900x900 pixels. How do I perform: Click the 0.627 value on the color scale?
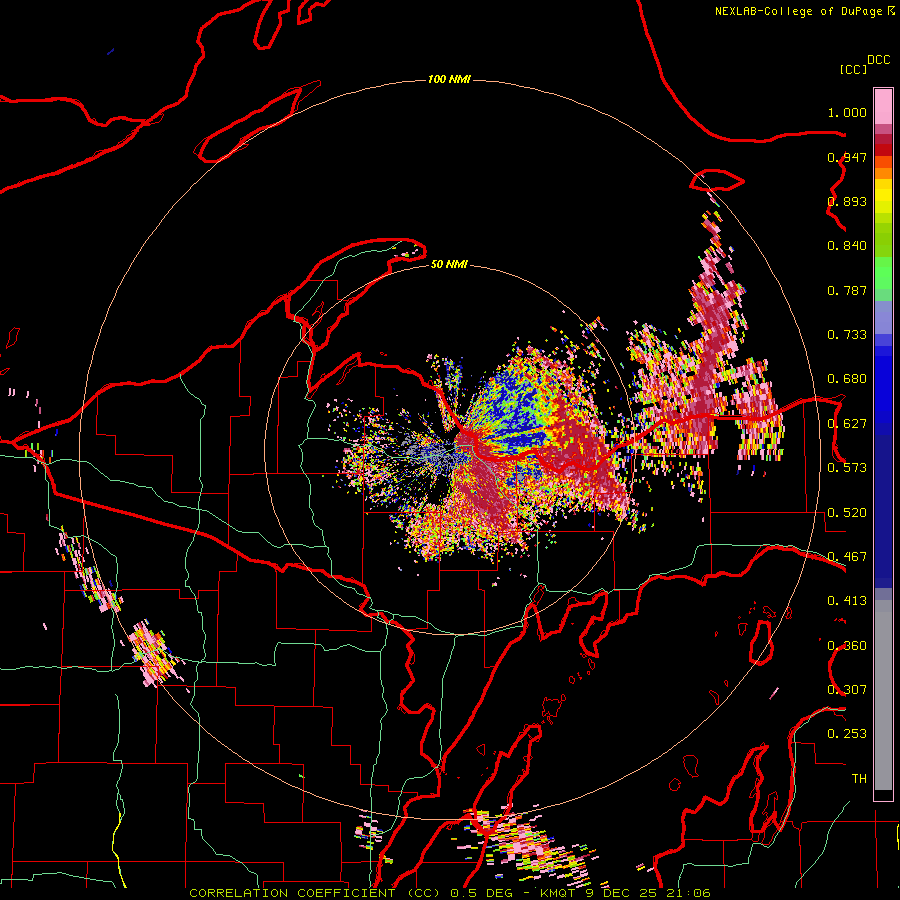pyautogui.click(x=847, y=424)
